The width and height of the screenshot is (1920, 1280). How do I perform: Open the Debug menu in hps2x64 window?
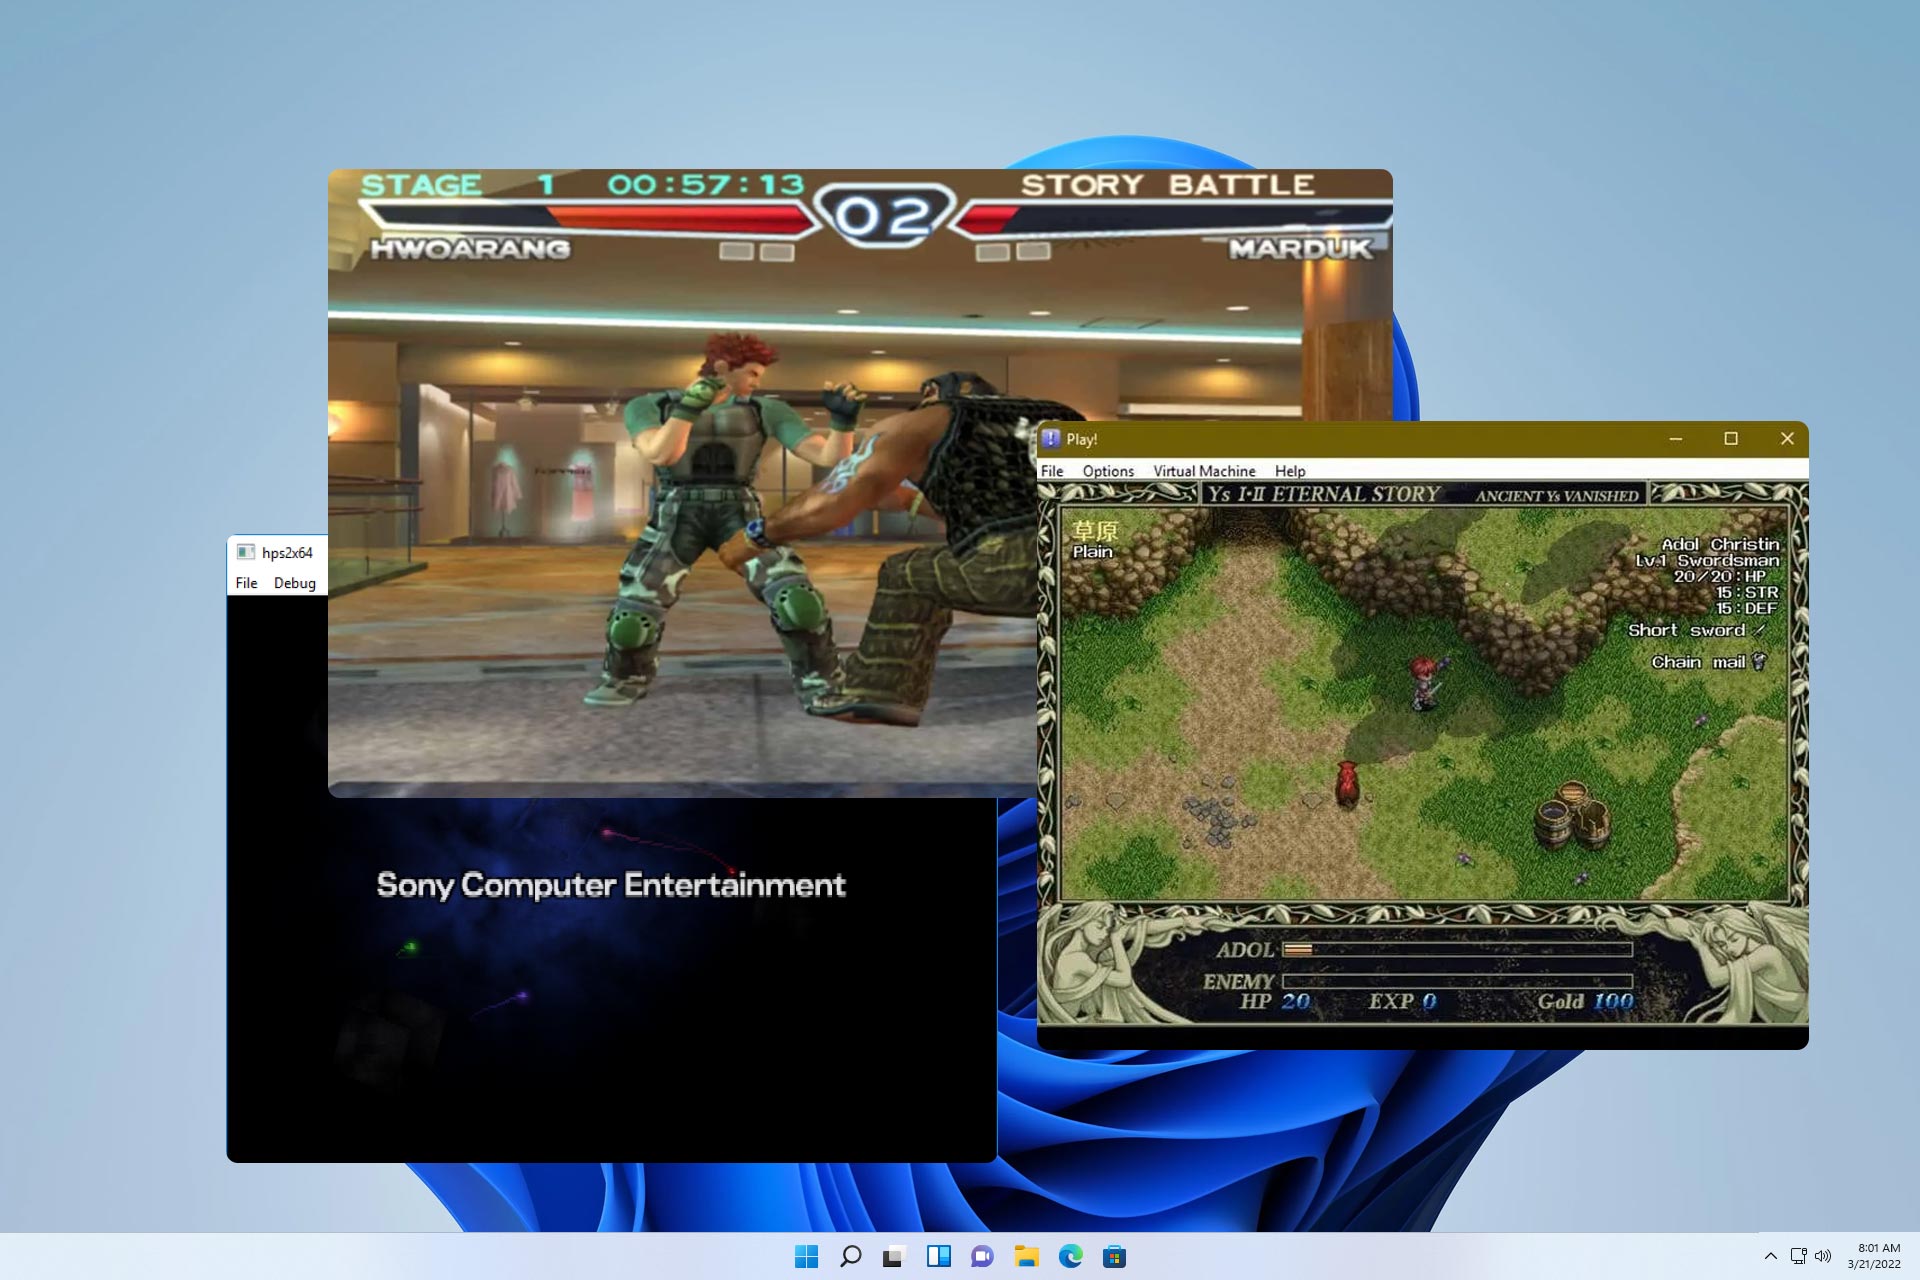(x=295, y=583)
